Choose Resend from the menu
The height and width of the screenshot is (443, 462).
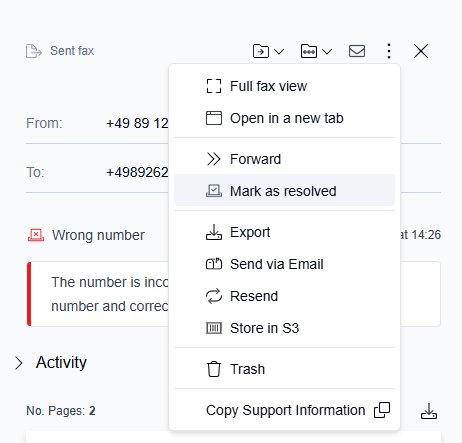pyautogui.click(x=284, y=296)
